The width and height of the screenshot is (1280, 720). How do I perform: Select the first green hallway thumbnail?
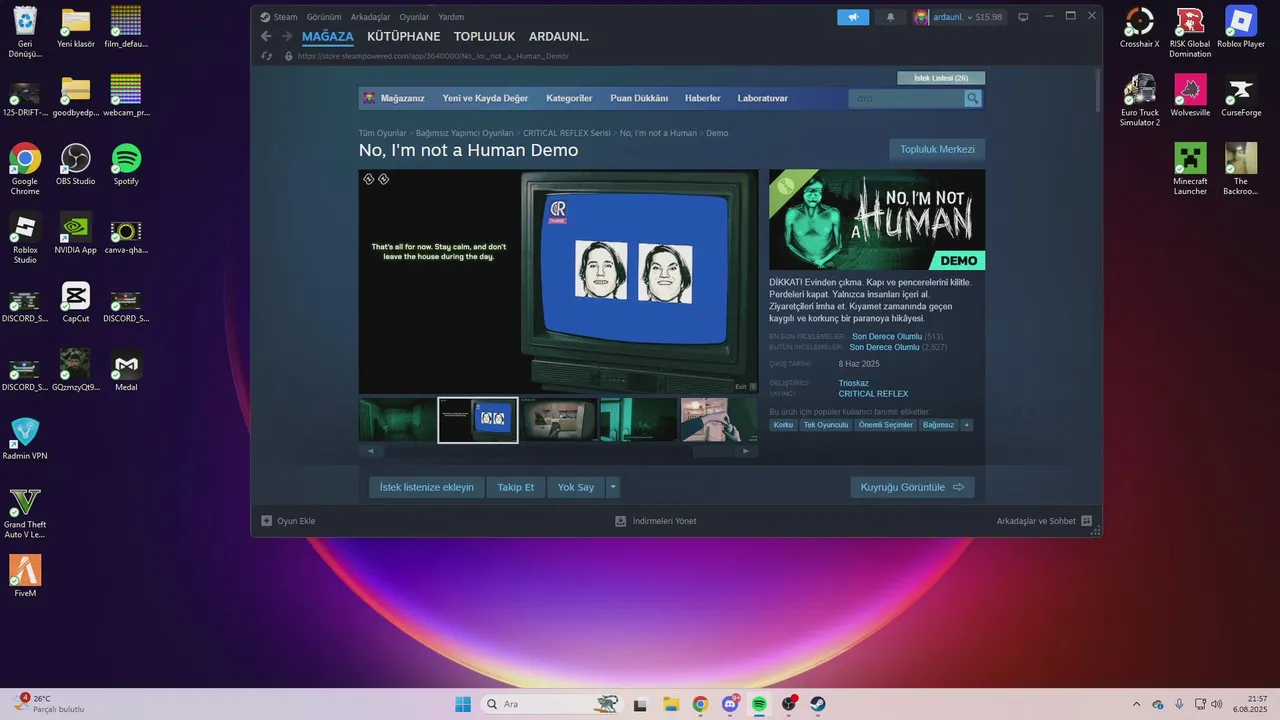(398, 420)
